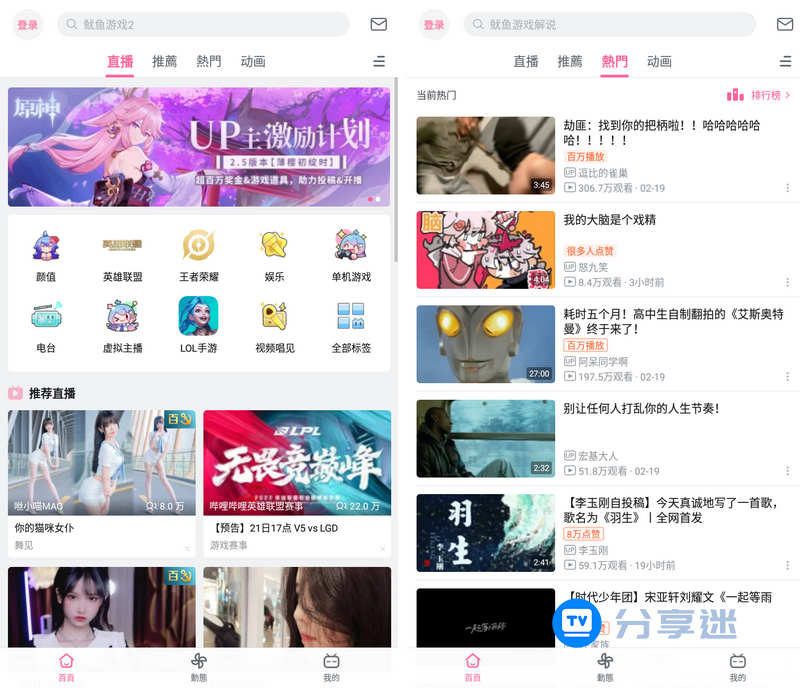Tap the 登录 login button
800x688 pixels.
[27, 24]
